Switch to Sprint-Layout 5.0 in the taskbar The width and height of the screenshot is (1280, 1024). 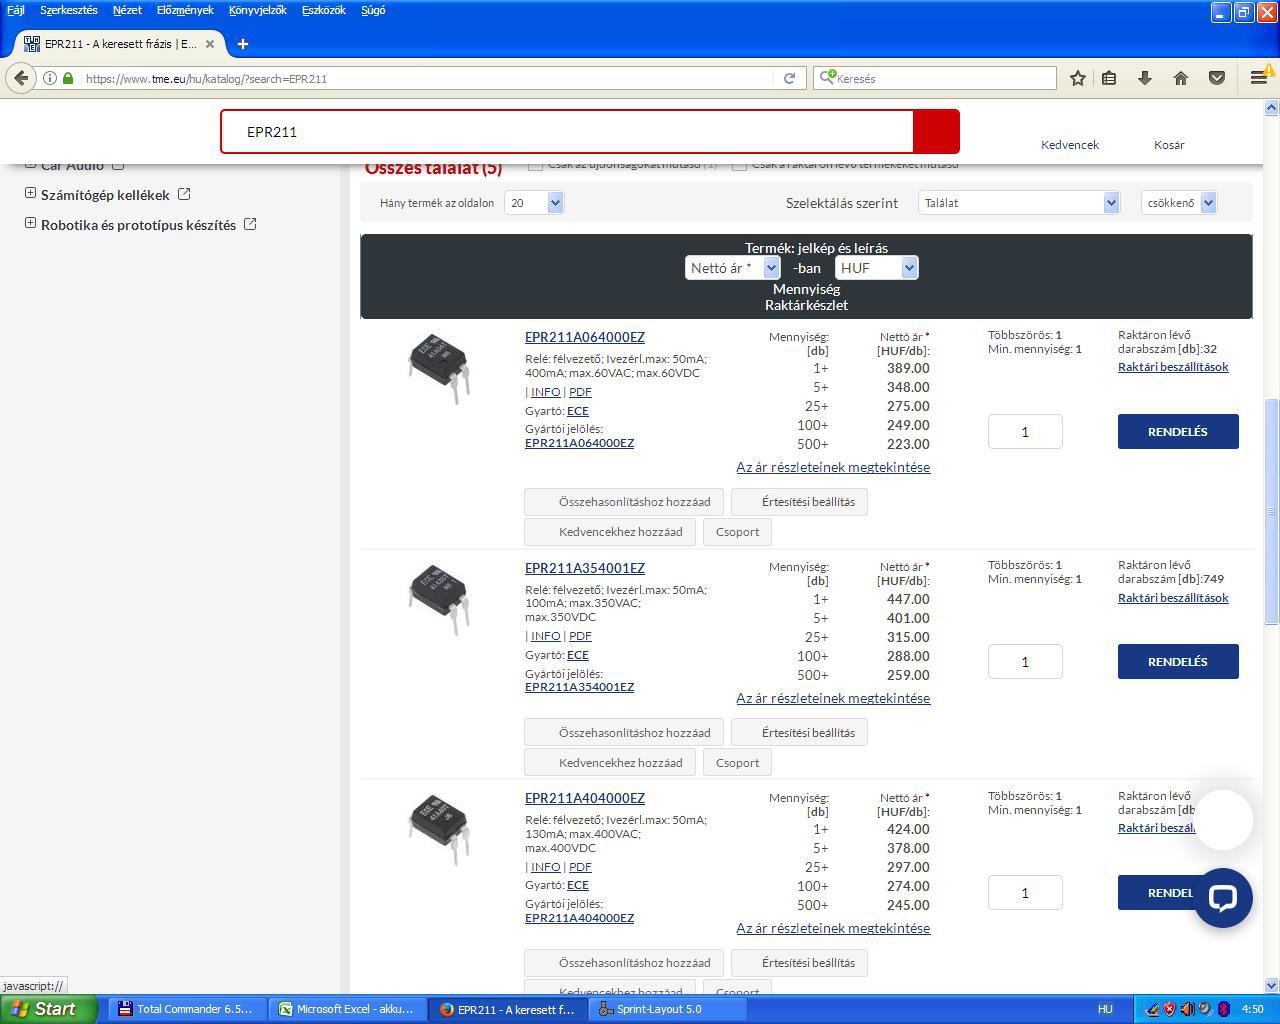[669, 1009]
